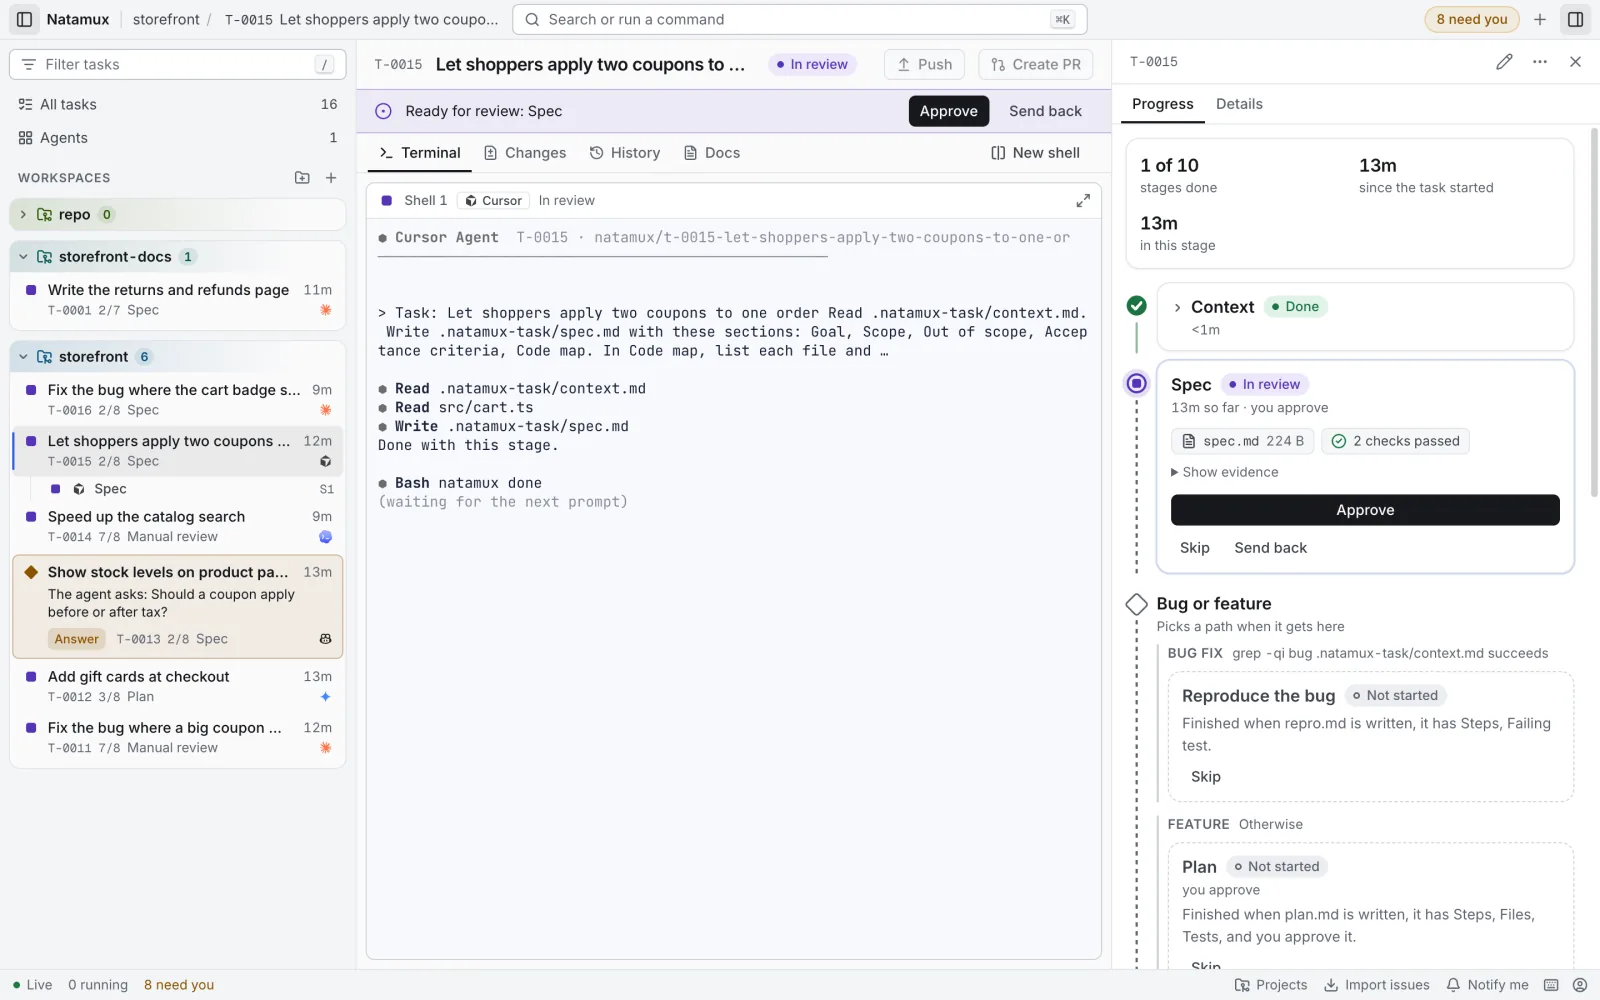This screenshot has height=1000, width=1600.
Task: Switch to the Details tab
Action: coord(1239,104)
